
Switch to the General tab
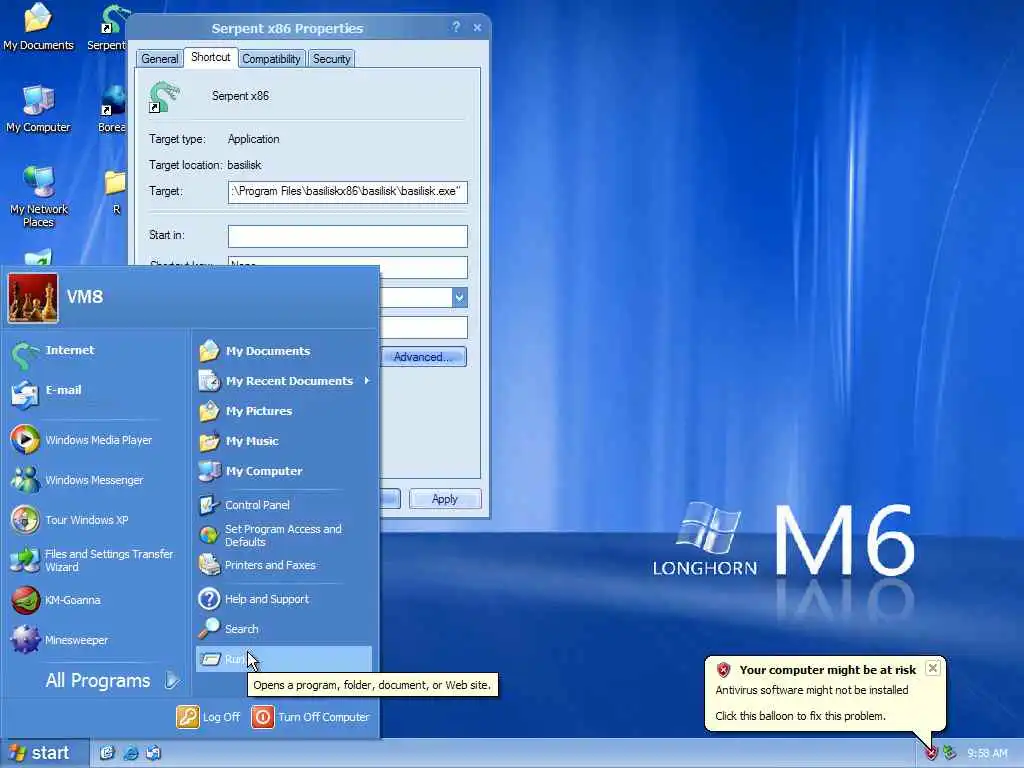pos(159,59)
